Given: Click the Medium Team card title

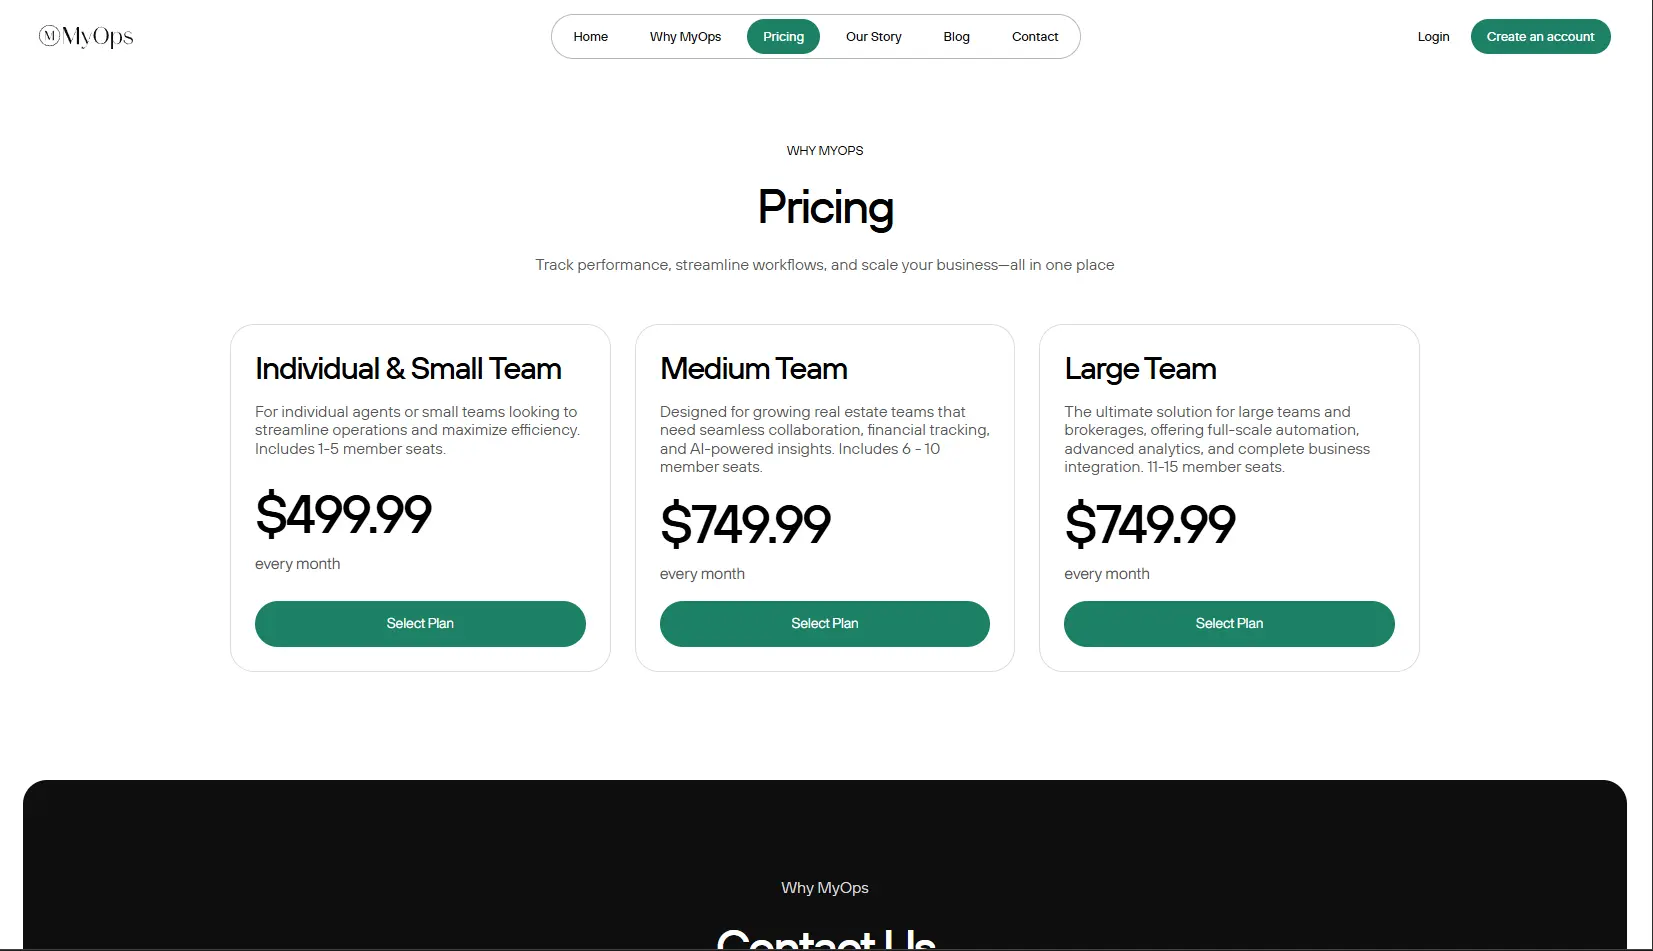Looking at the screenshot, I should tap(753, 369).
